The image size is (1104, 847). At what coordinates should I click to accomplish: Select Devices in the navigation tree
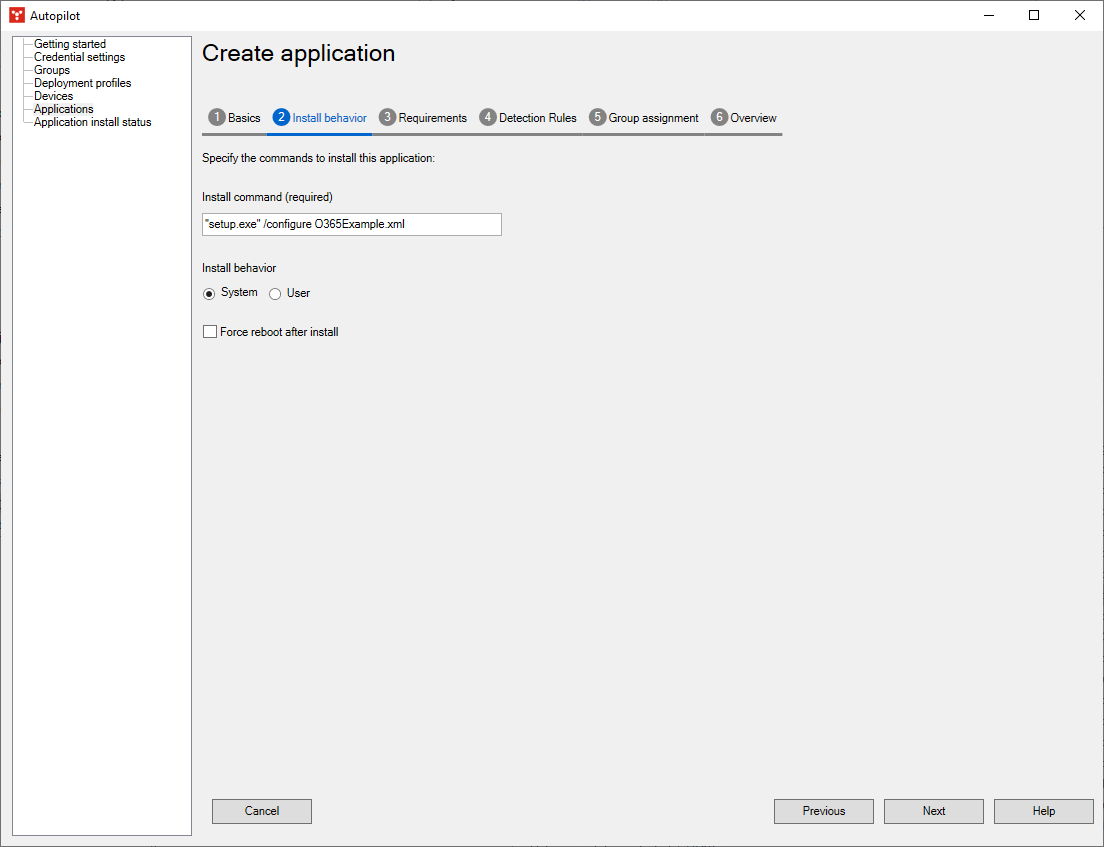click(x=53, y=96)
